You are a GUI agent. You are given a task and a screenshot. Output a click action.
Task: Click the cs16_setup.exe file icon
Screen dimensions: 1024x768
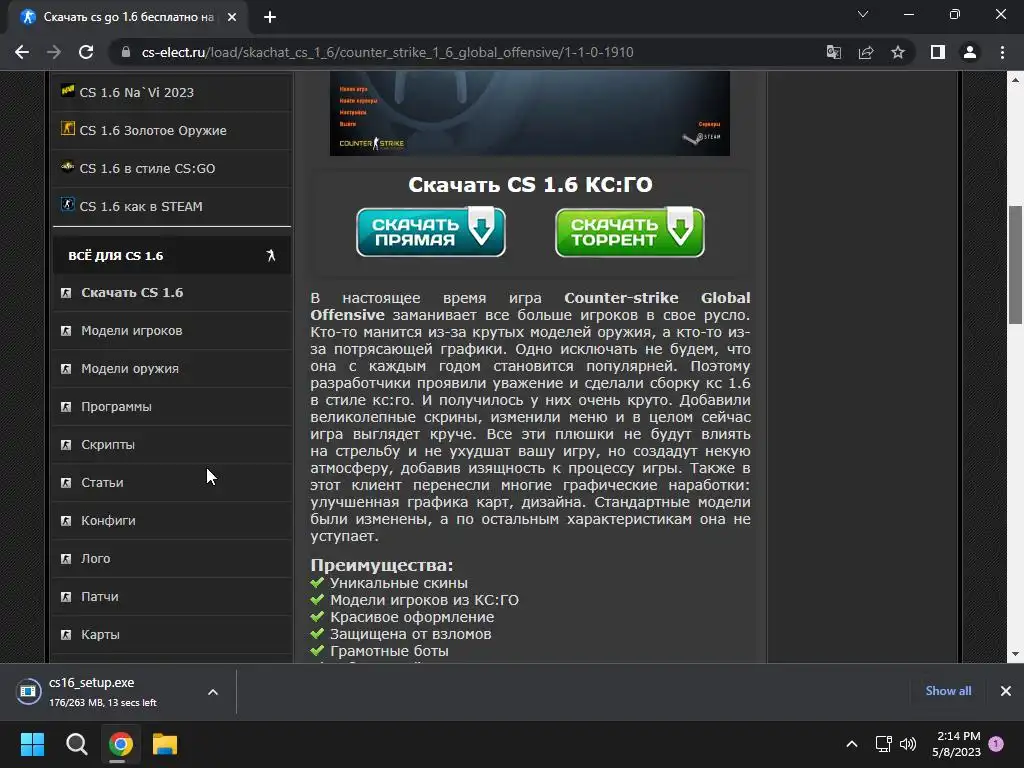click(x=28, y=692)
